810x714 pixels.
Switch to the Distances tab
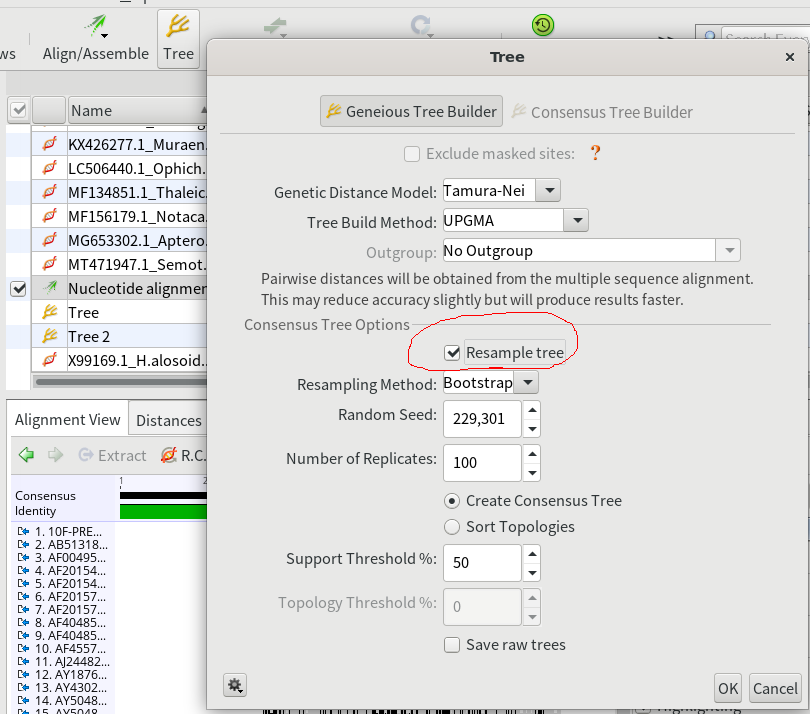(168, 420)
